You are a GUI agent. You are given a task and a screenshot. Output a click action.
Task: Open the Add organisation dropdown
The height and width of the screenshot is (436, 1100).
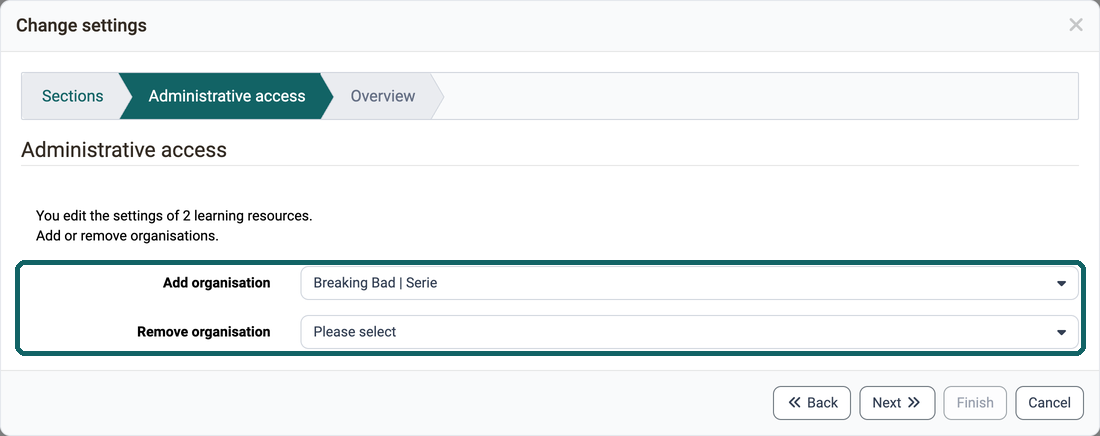point(690,283)
